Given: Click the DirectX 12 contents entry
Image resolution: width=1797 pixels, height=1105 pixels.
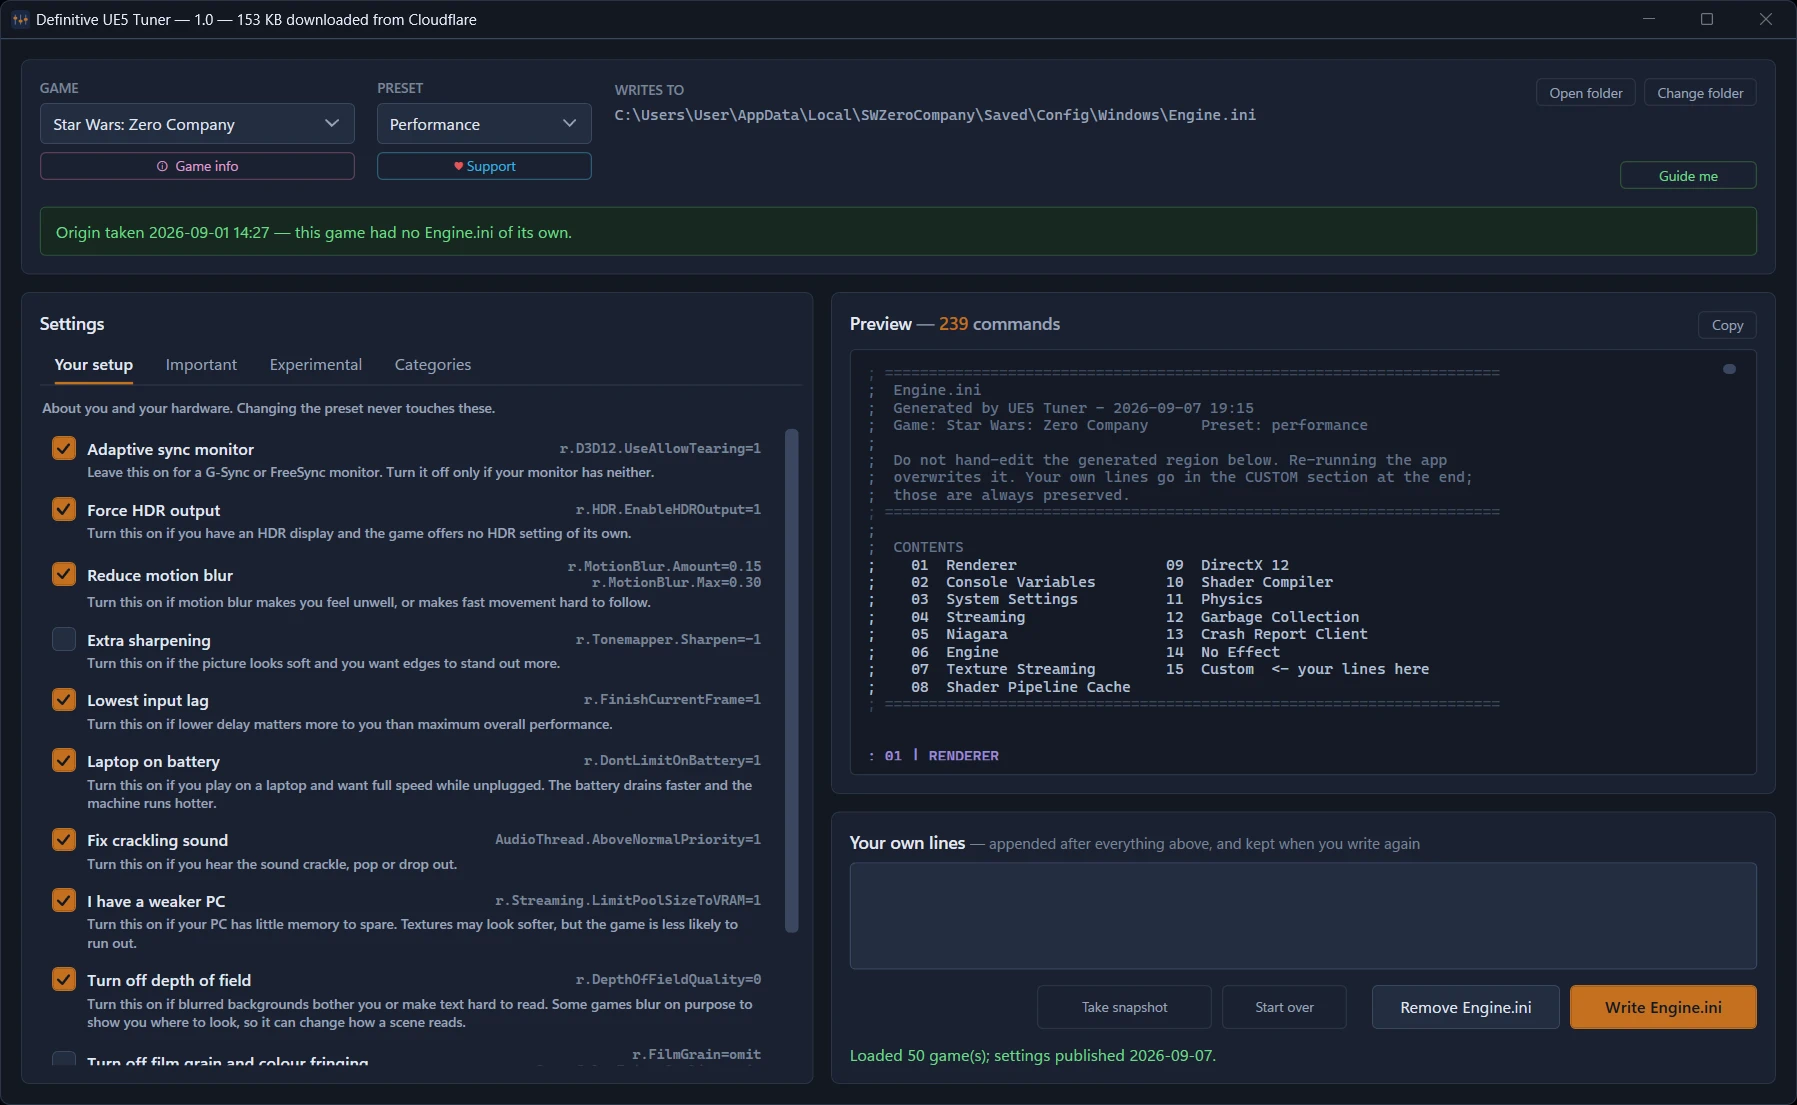Looking at the screenshot, I should (1244, 565).
